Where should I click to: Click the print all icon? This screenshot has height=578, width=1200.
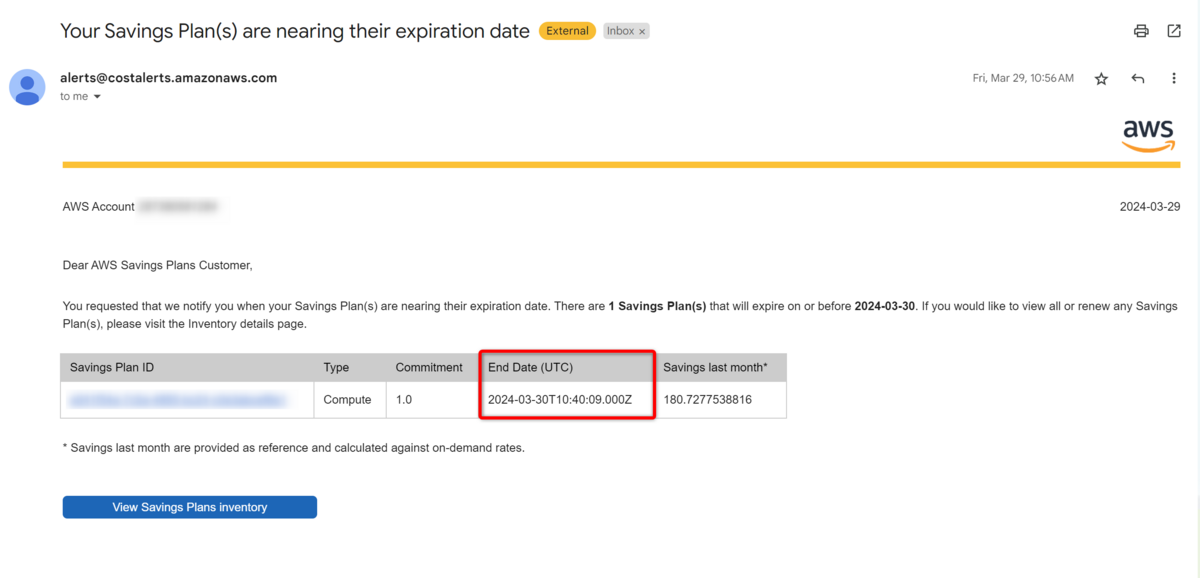(x=1141, y=31)
